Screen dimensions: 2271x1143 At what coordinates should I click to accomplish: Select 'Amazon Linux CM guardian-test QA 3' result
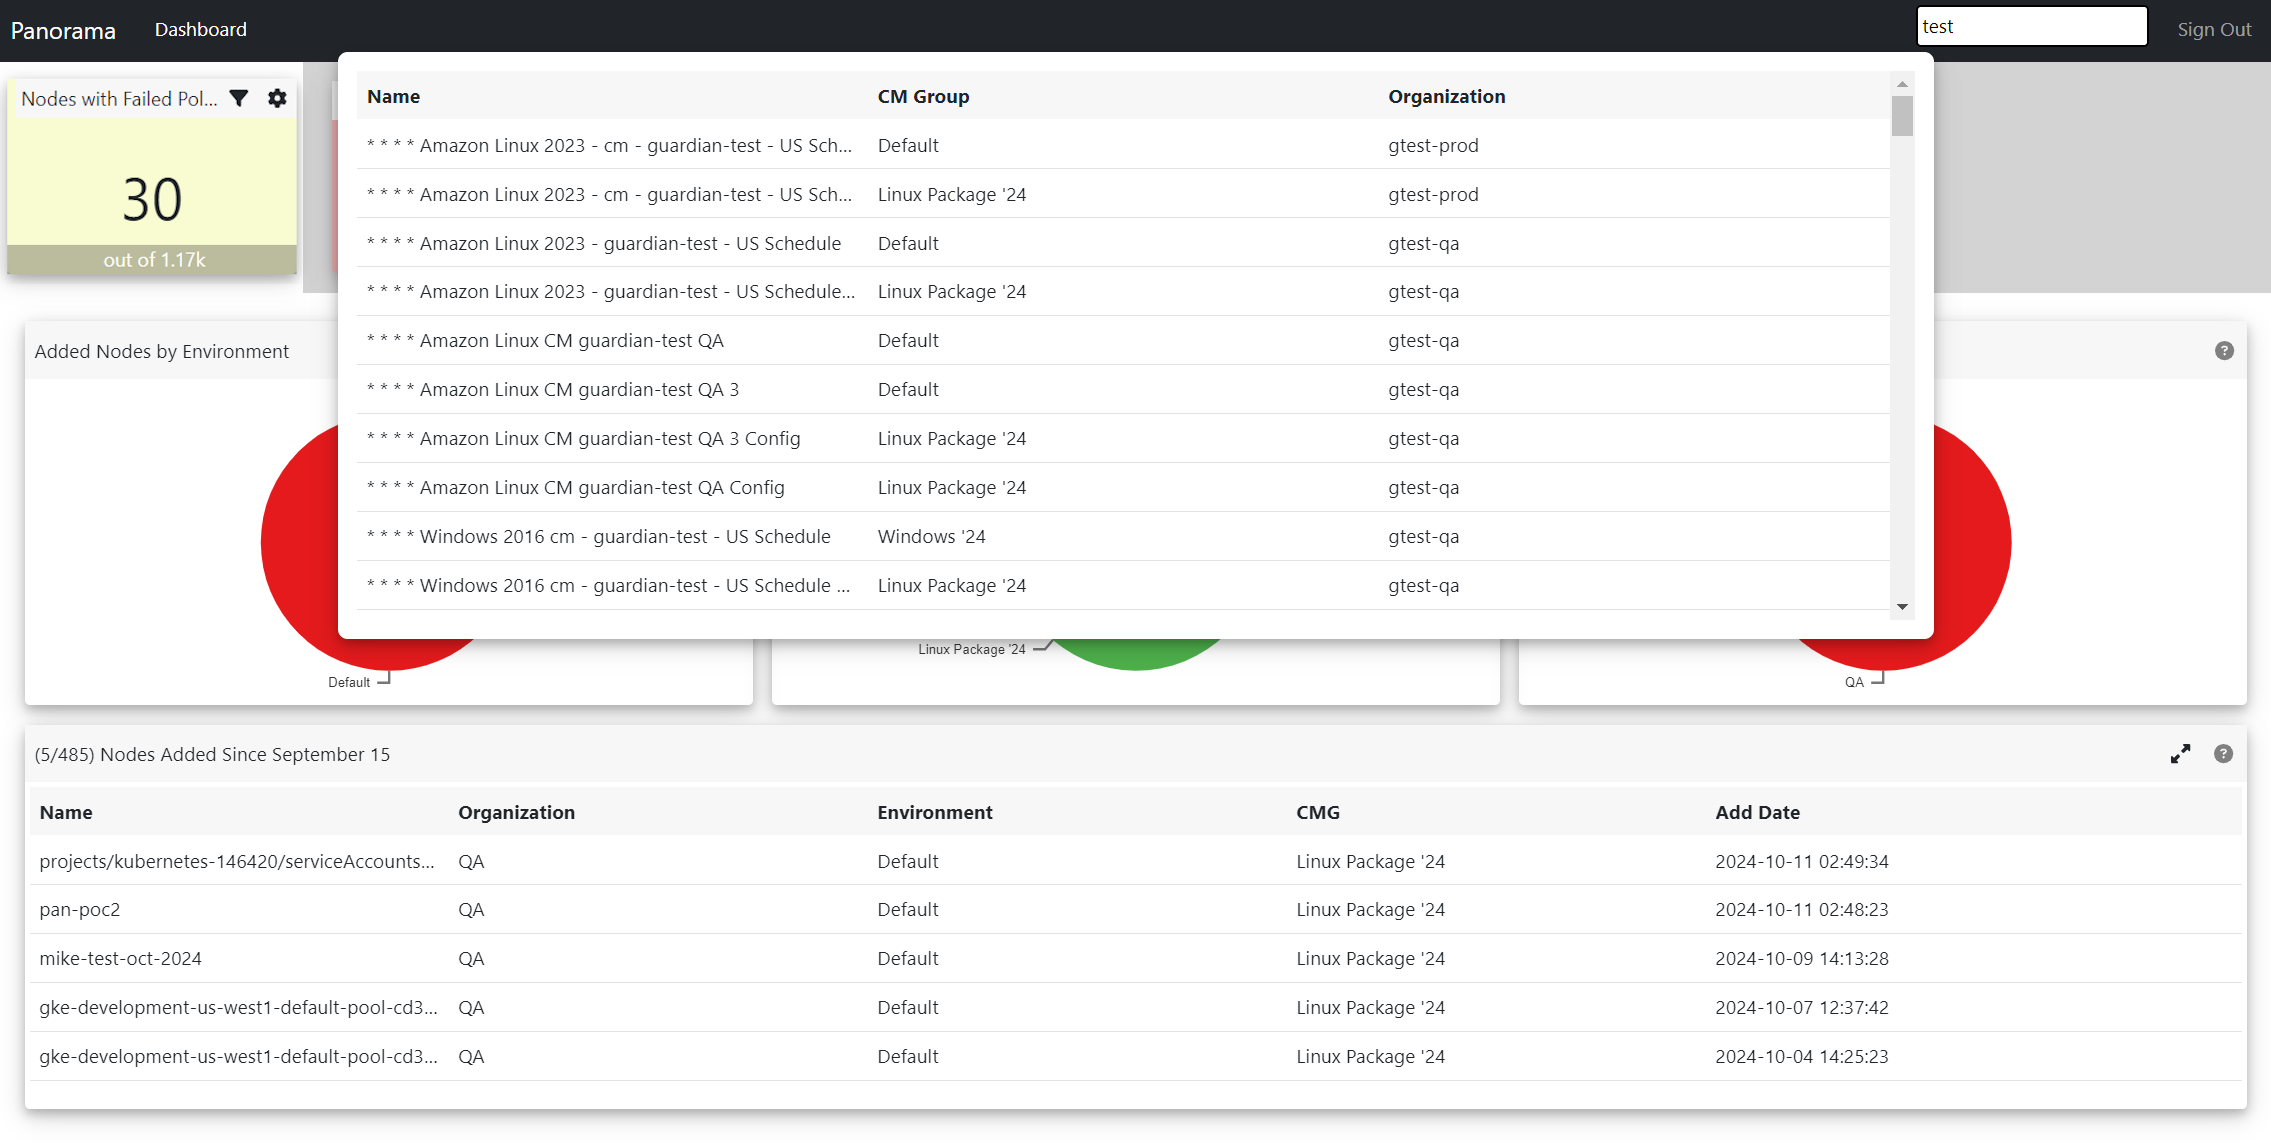[x=1123, y=390]
